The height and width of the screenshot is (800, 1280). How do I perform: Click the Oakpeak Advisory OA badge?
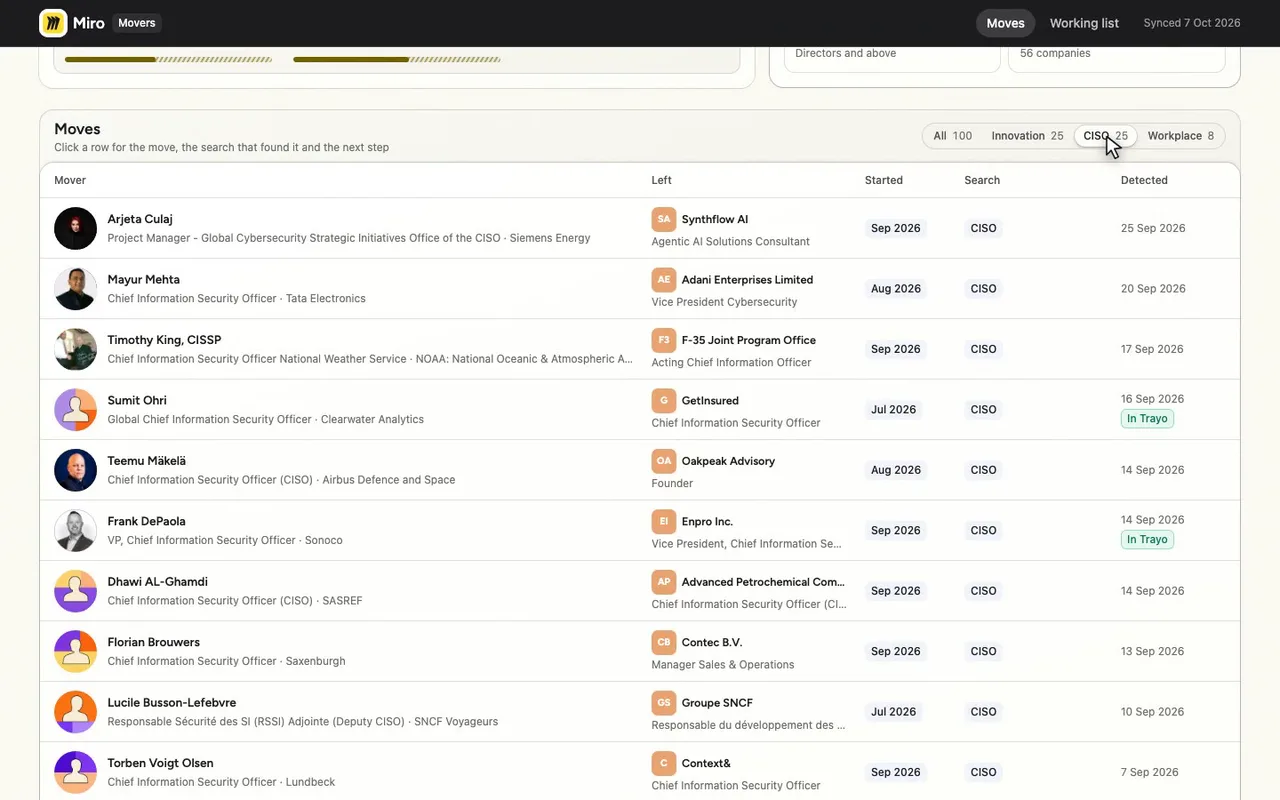click(664, 461)
